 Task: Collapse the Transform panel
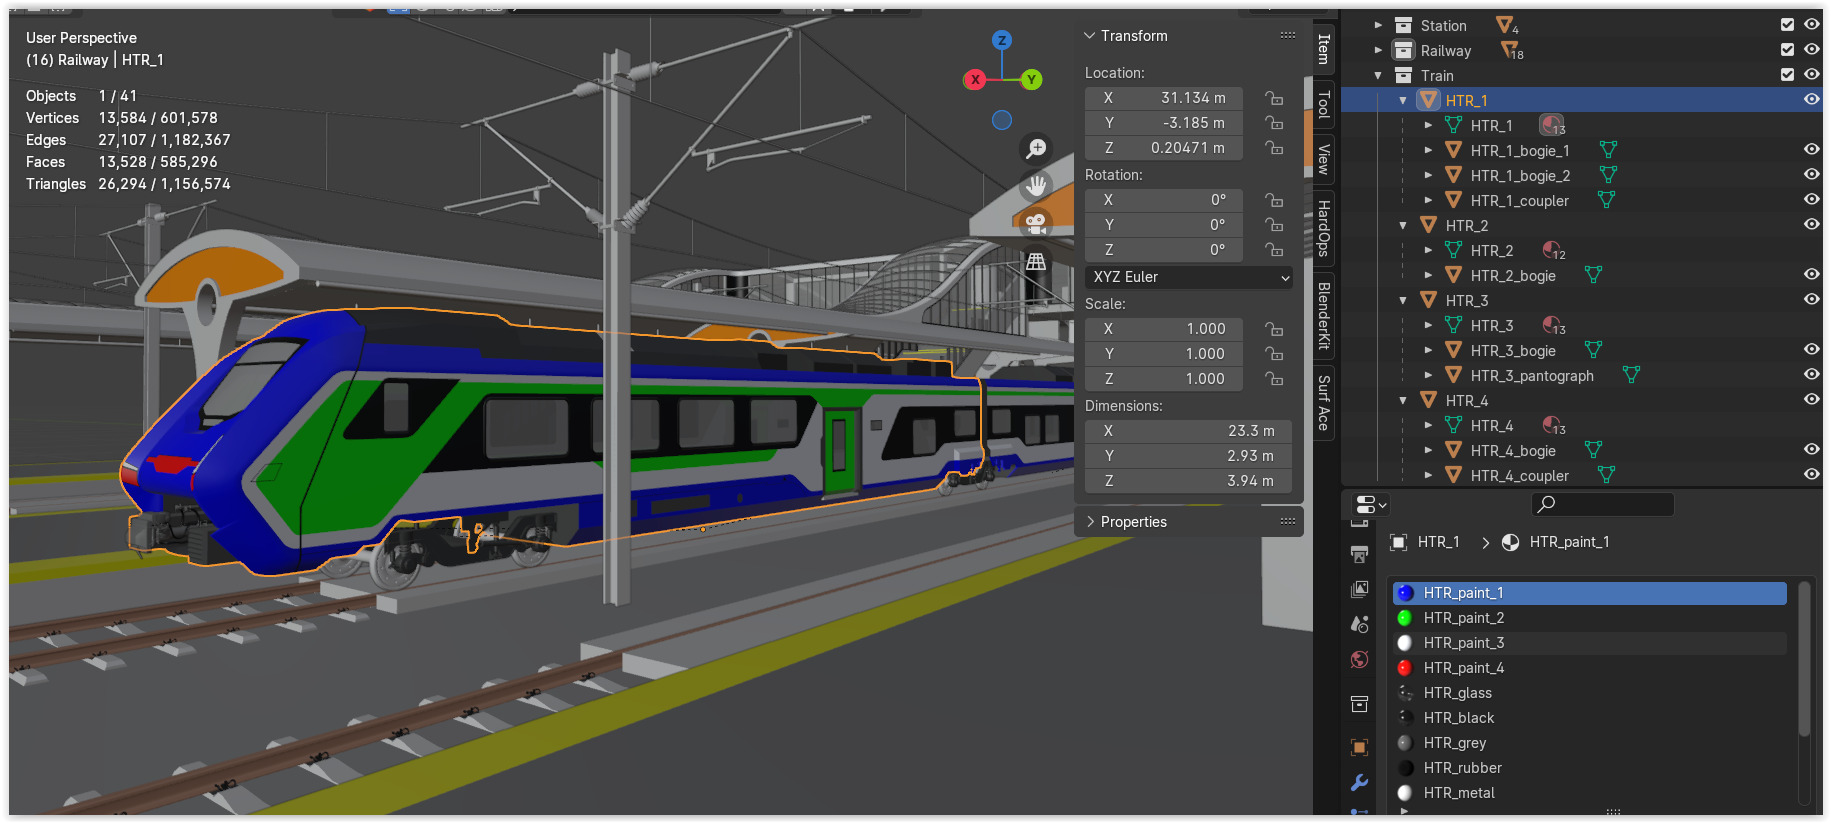tap(1090, 36)
